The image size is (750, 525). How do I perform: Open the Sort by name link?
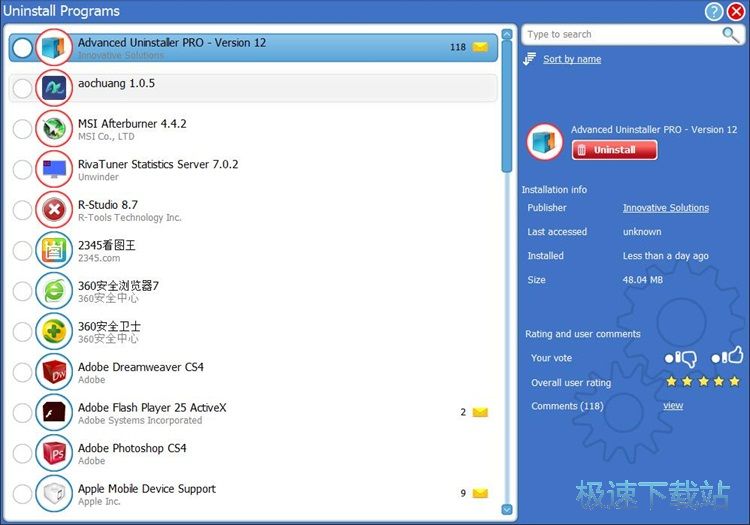click(572, 59)
